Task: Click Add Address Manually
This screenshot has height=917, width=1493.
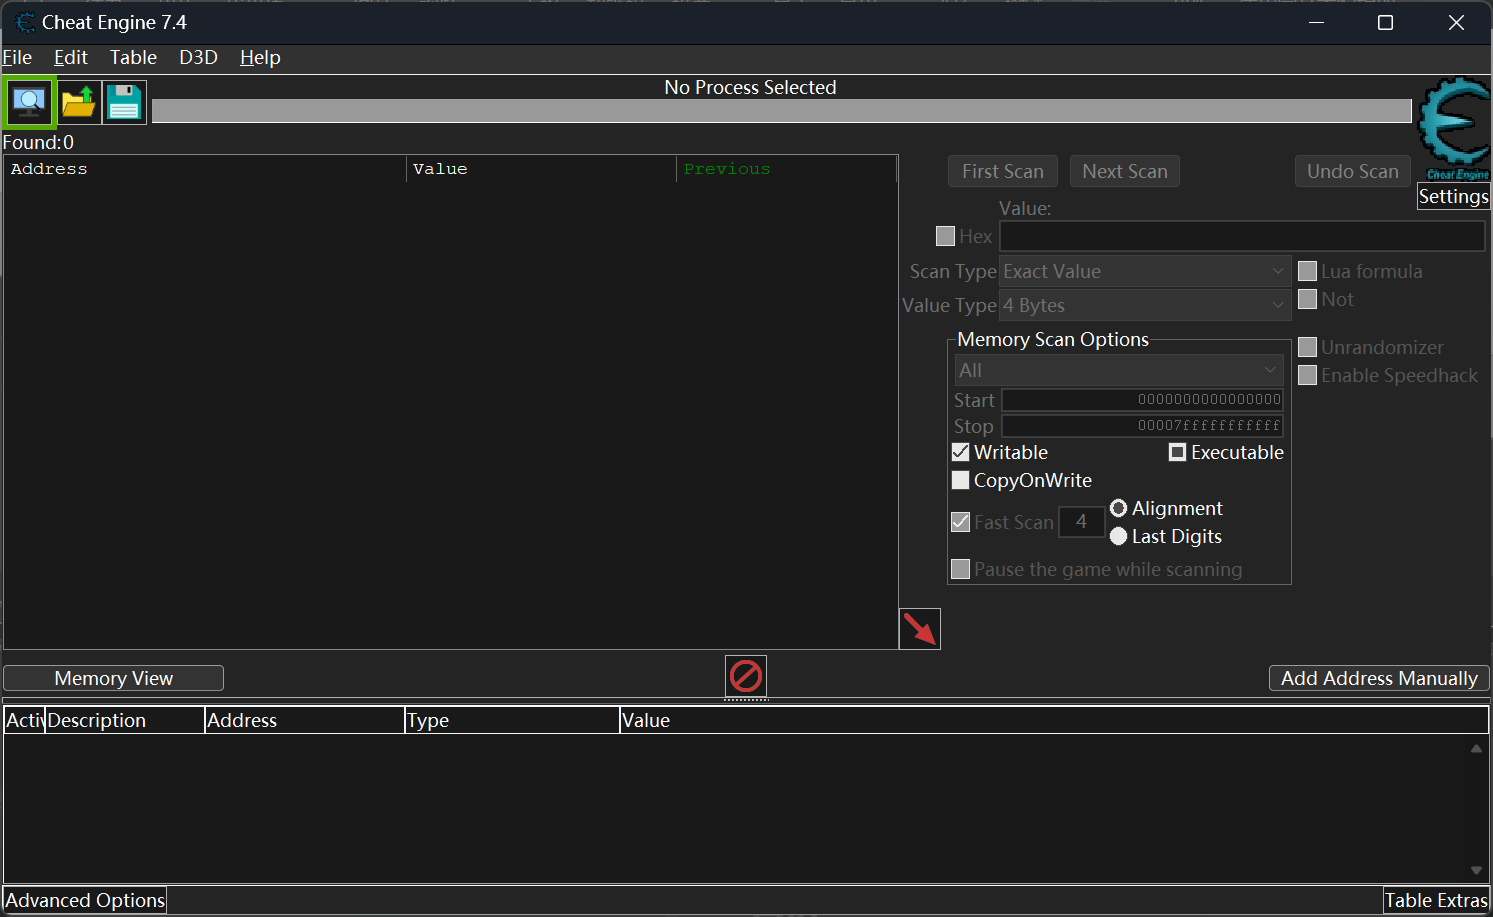Action: (1378, 677)
